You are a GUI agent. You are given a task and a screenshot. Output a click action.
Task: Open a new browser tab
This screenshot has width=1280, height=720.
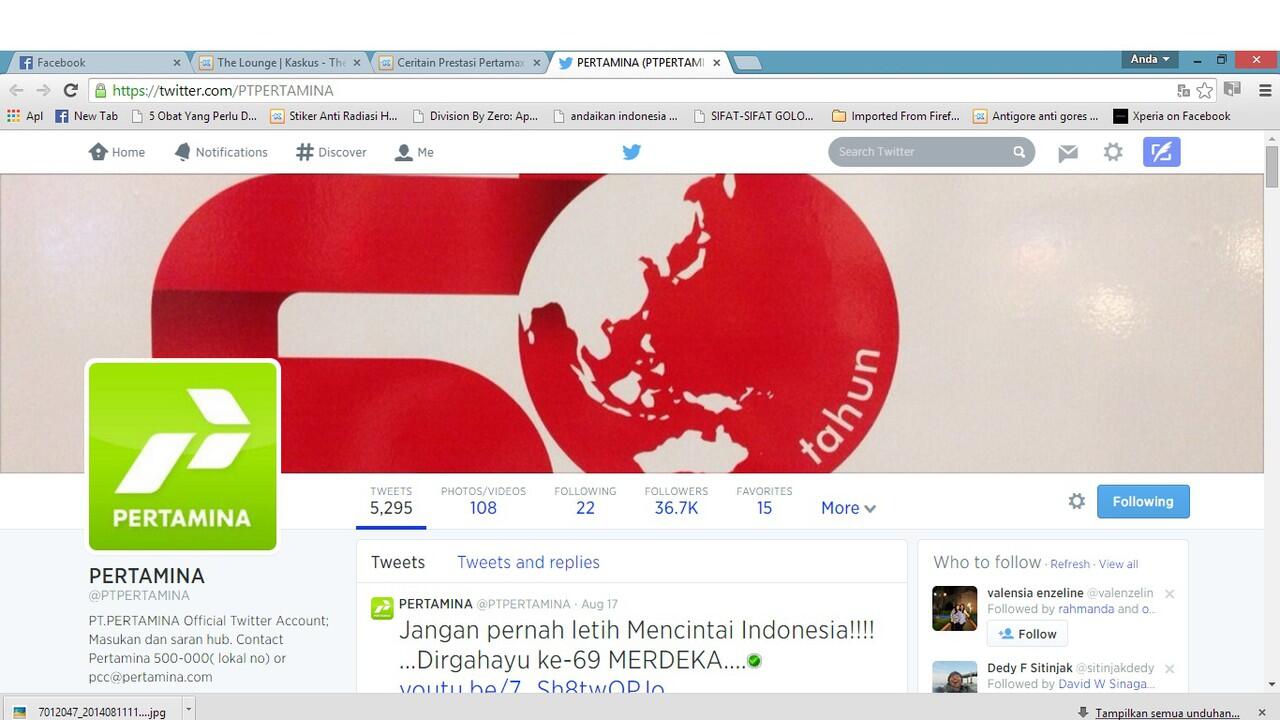click(x=747, y=63)
